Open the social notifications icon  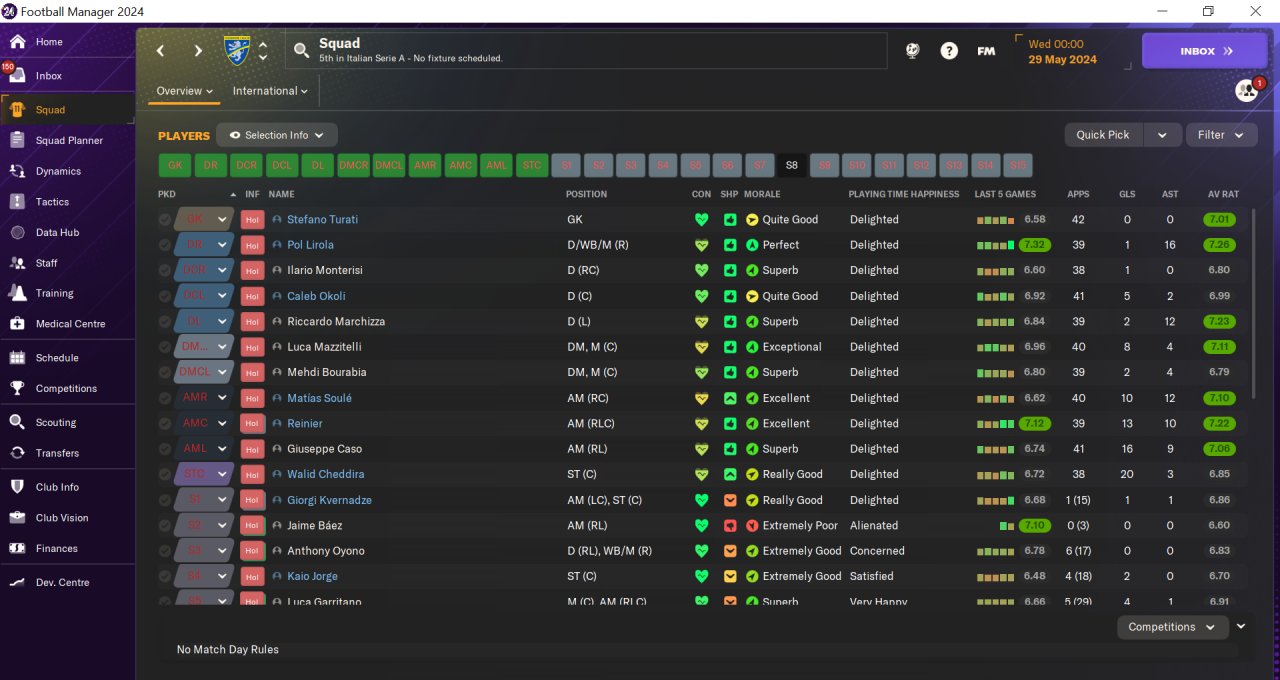1247,90
